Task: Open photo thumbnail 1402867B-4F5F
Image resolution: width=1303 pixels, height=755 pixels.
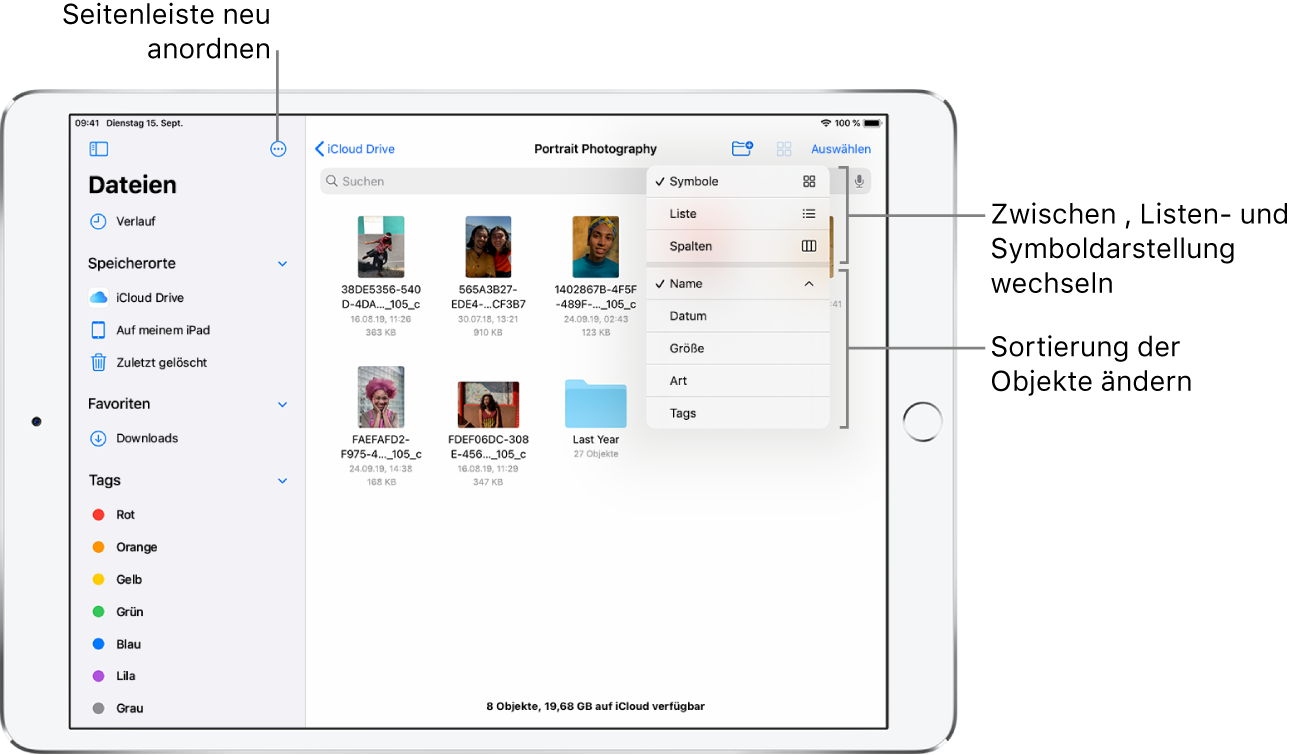Action: pyautogui.click(x=595, y=247)
